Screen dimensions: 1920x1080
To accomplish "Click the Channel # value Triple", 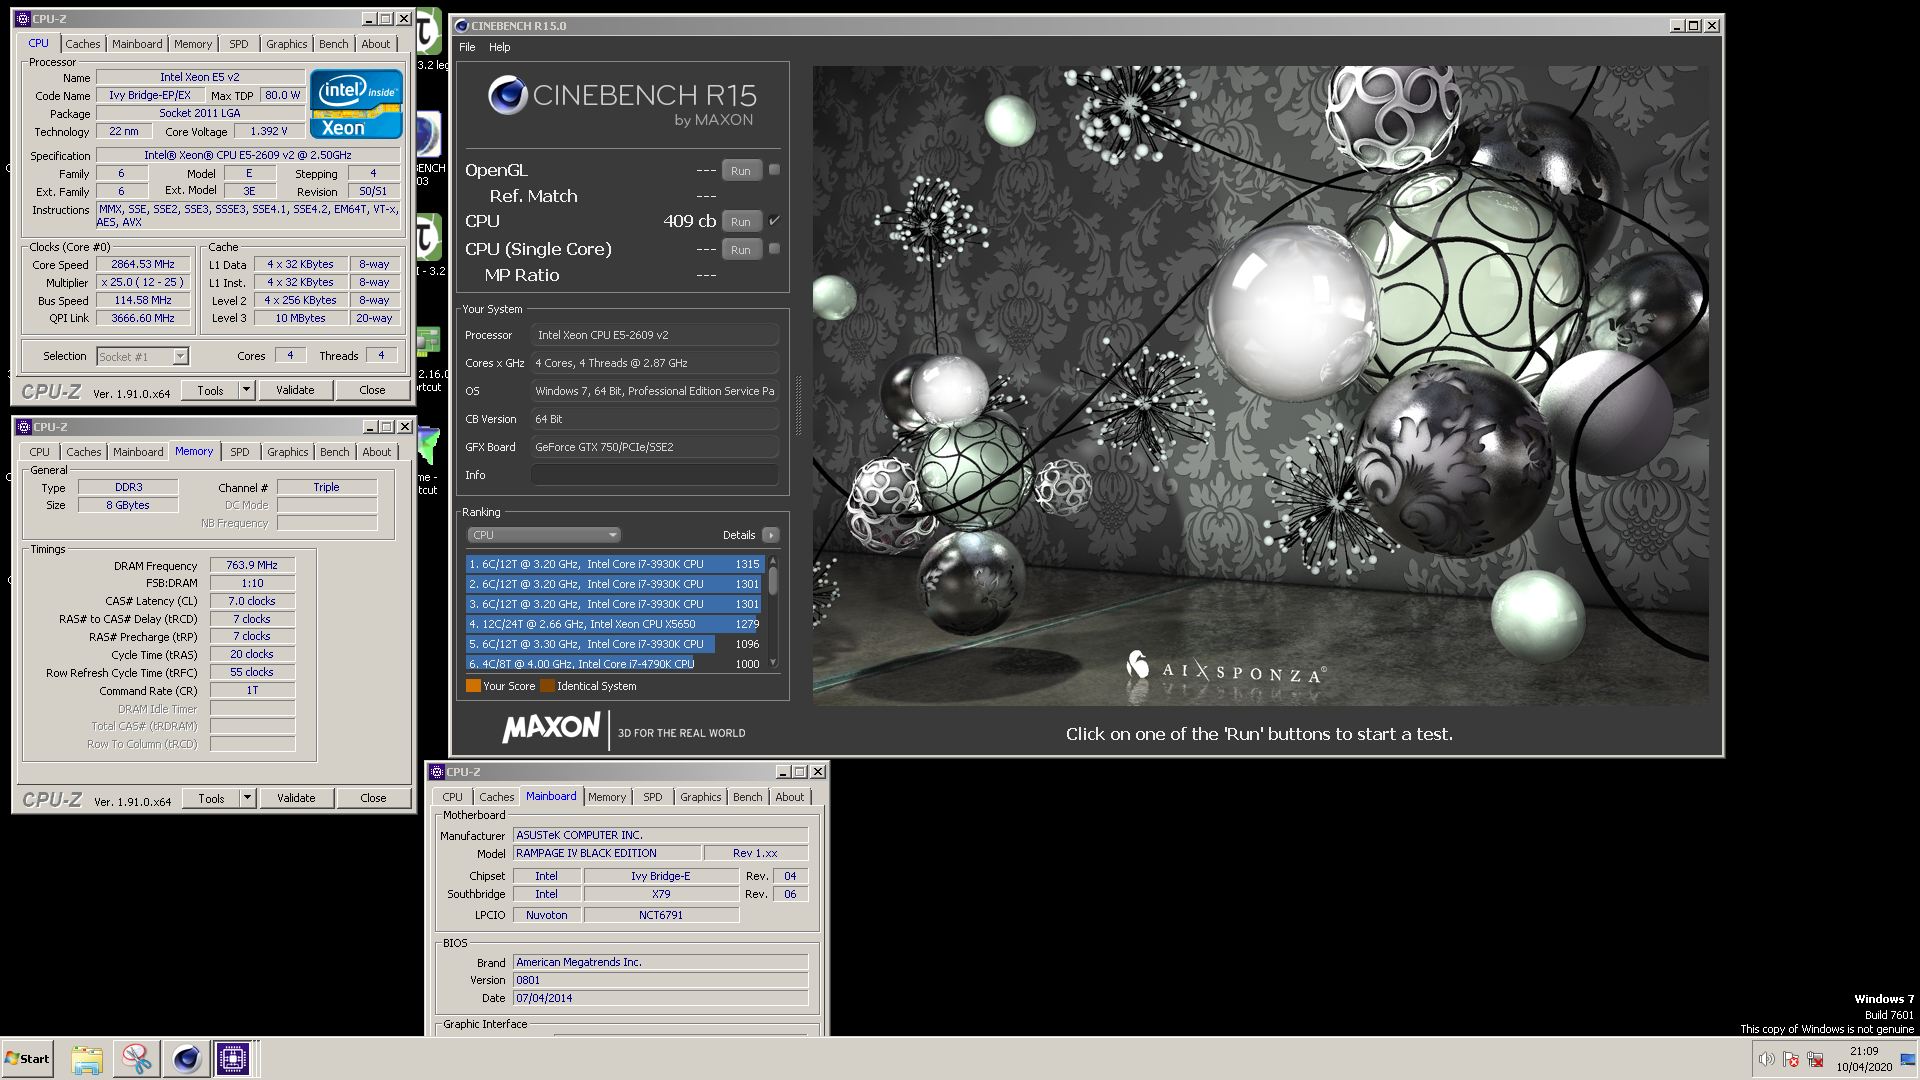I will pyautogui.click(x=327, y=487).
